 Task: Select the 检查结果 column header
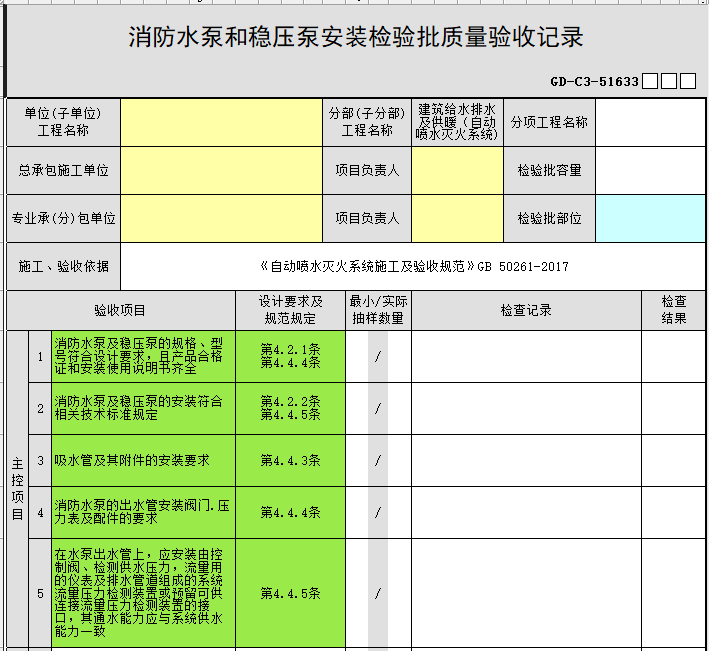tap(674, 310)
